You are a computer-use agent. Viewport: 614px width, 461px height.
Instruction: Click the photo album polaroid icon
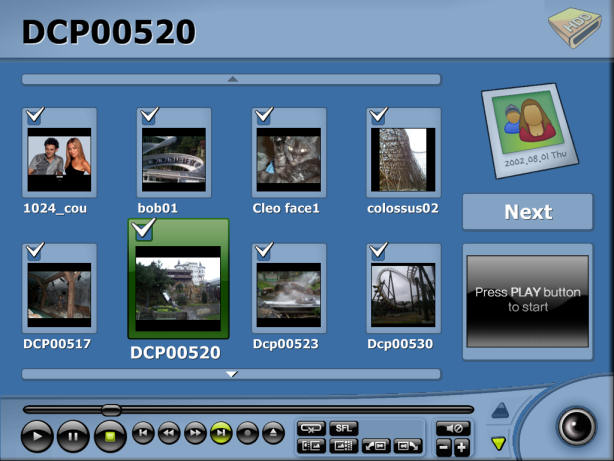[x=529, y=130]
